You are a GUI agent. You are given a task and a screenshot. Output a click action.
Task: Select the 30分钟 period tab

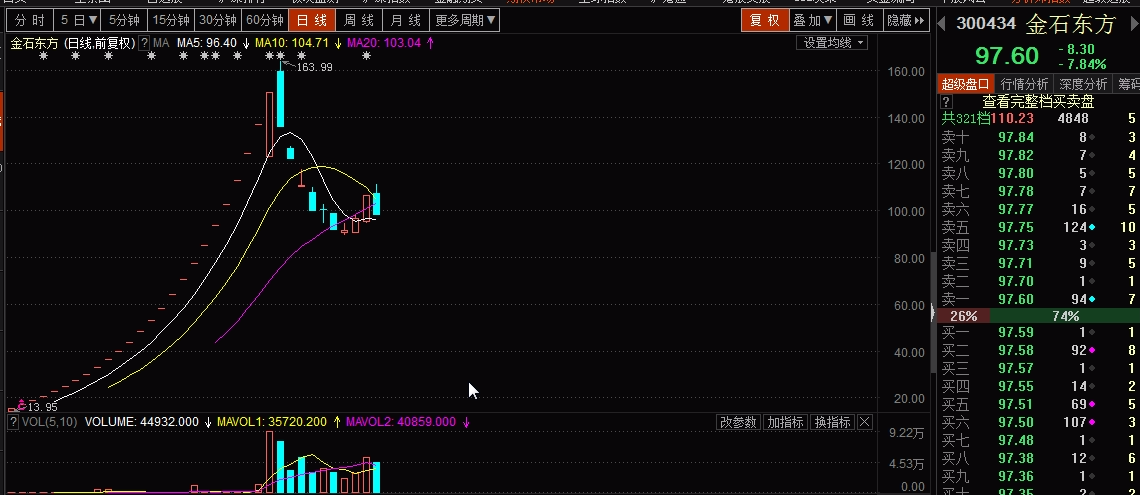tap(218, 20)
